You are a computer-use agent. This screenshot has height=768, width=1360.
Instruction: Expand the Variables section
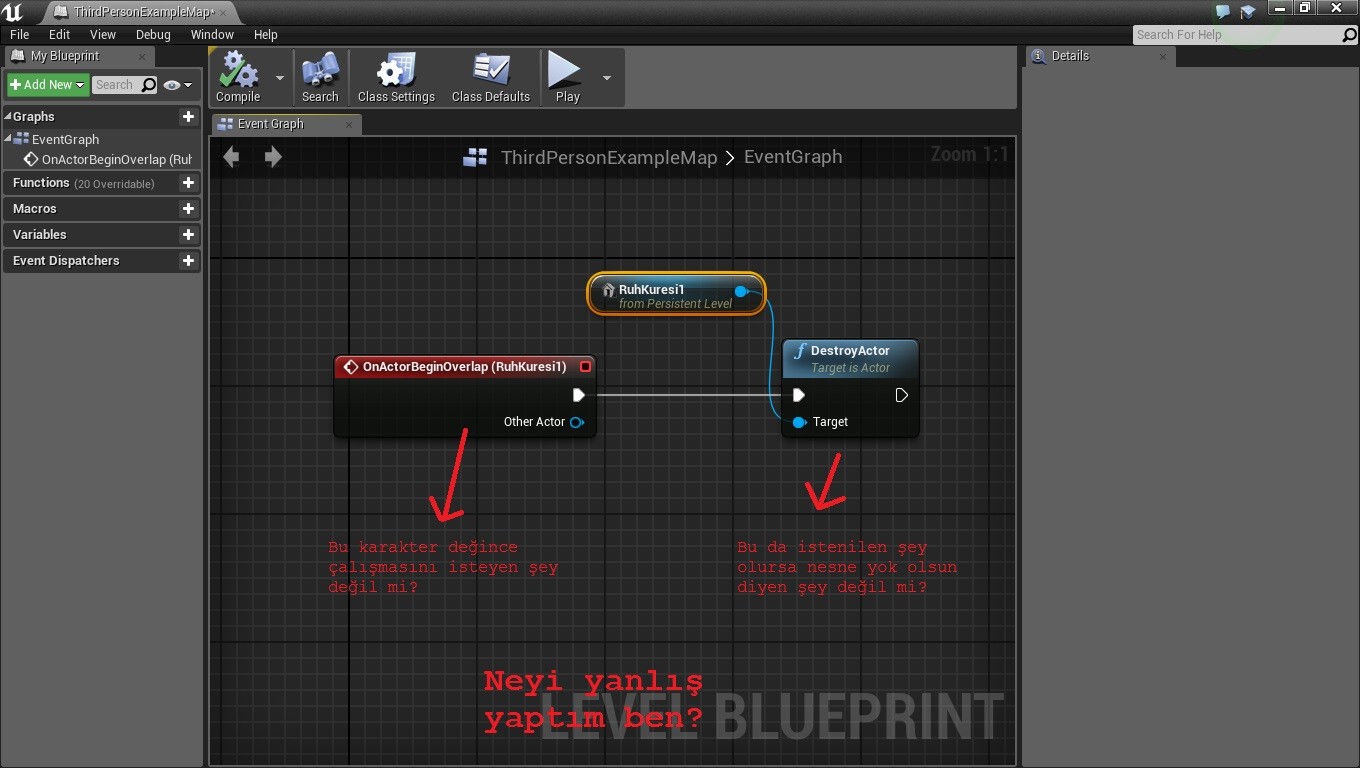pos(40,235)
